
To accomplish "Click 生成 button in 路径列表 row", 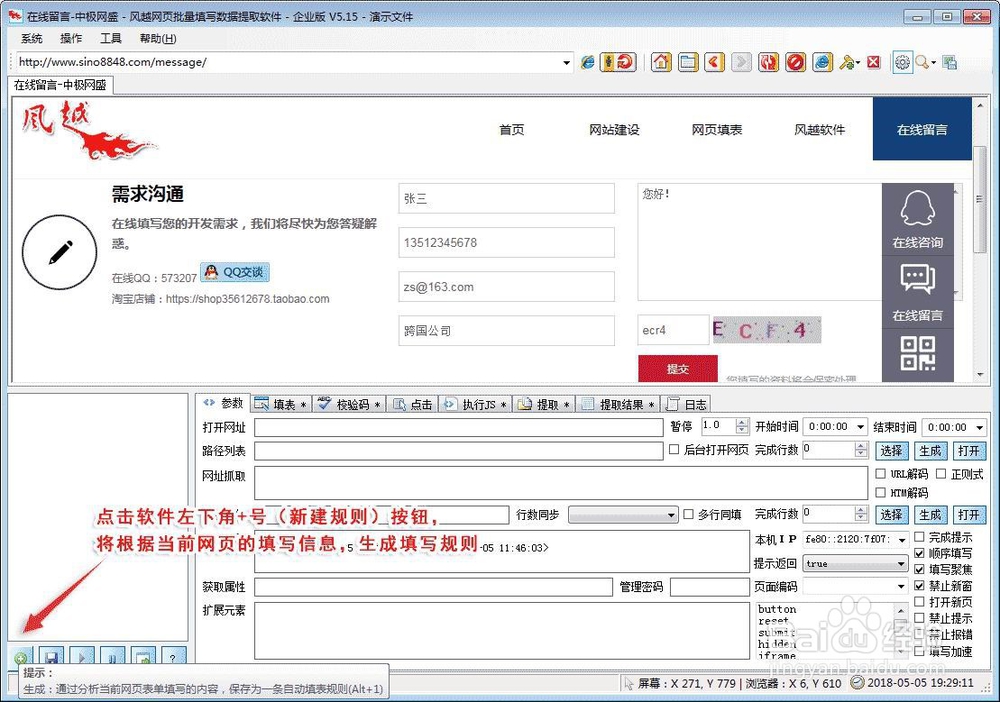I will click(x=930, y=451).
